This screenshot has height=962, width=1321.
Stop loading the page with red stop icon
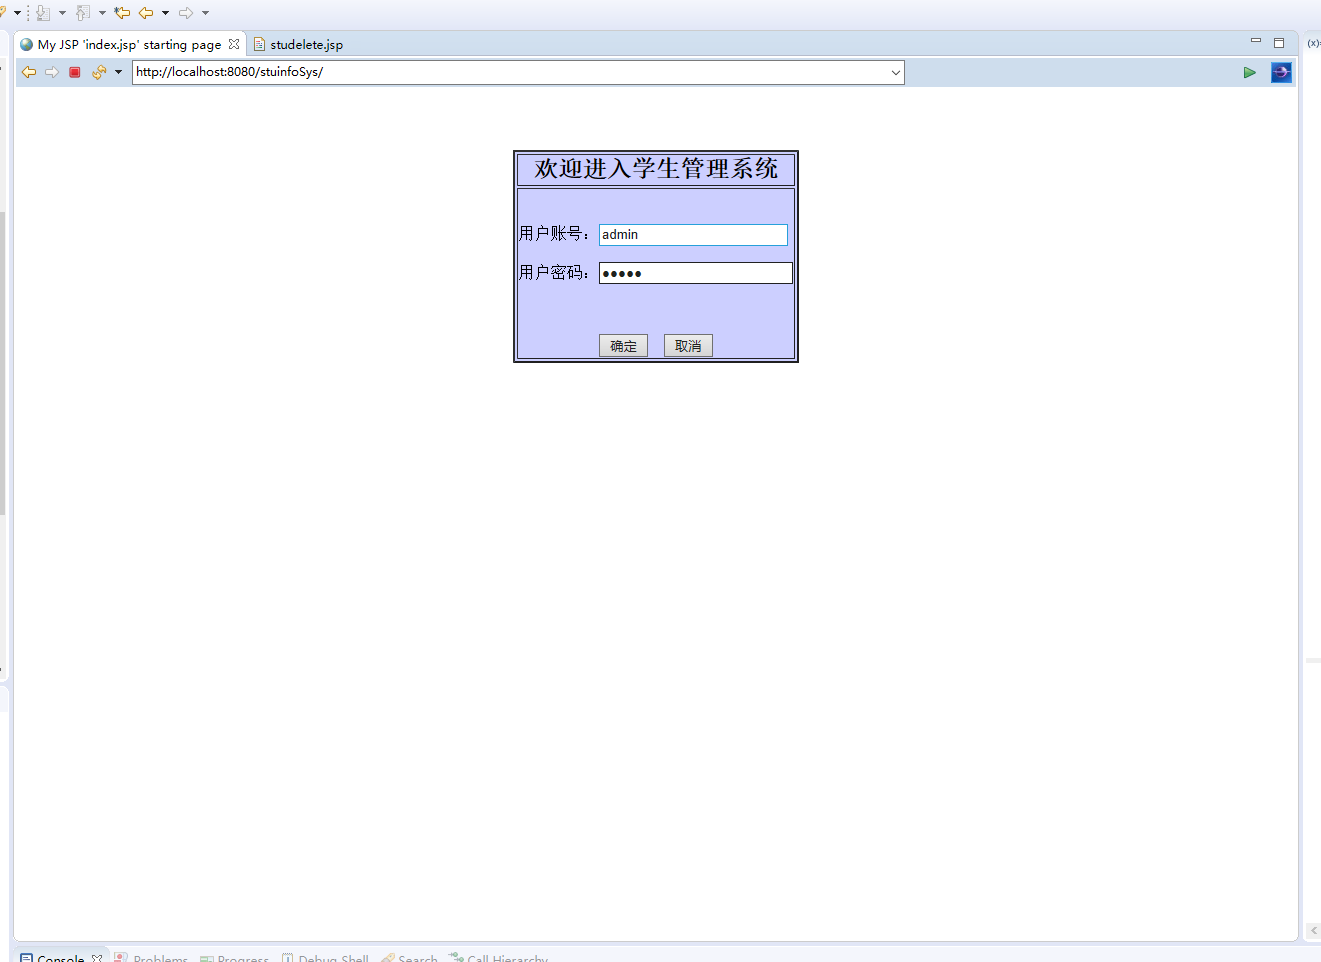[x=75, y=72]
